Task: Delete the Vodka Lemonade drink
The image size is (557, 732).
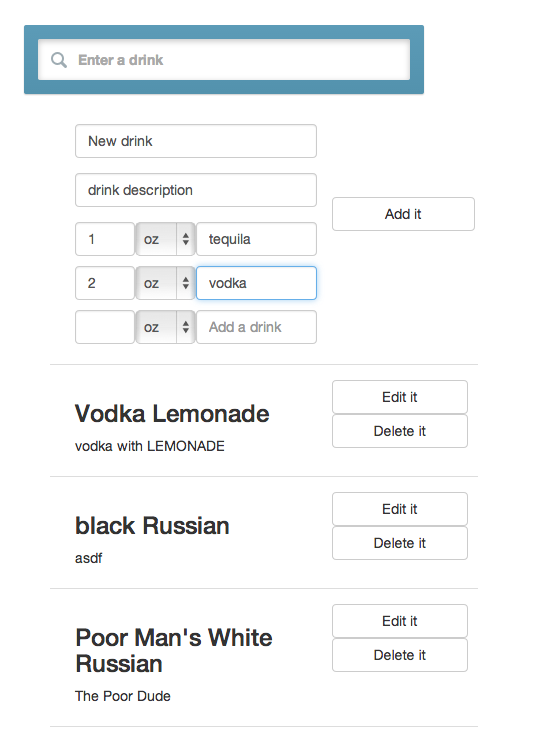Action: click(400, 431)
